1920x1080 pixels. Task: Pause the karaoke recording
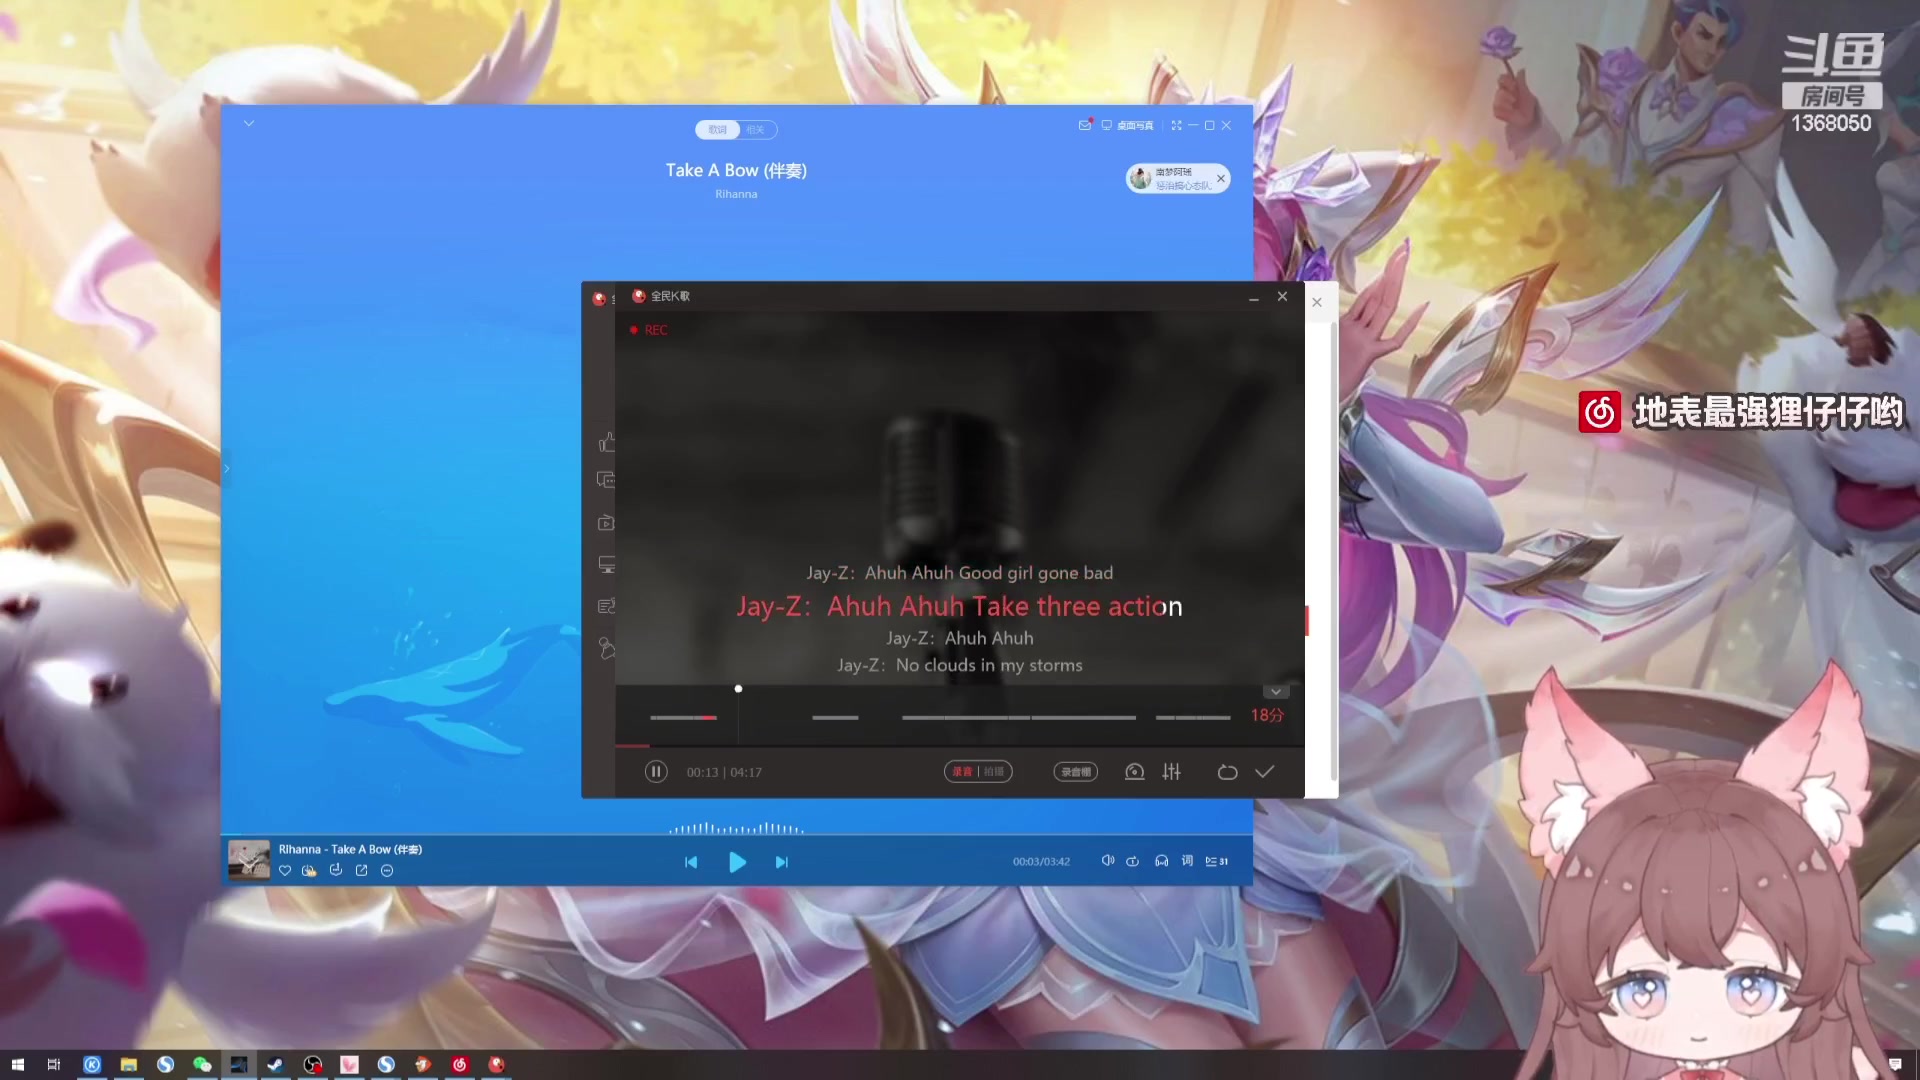click(656, 772)
